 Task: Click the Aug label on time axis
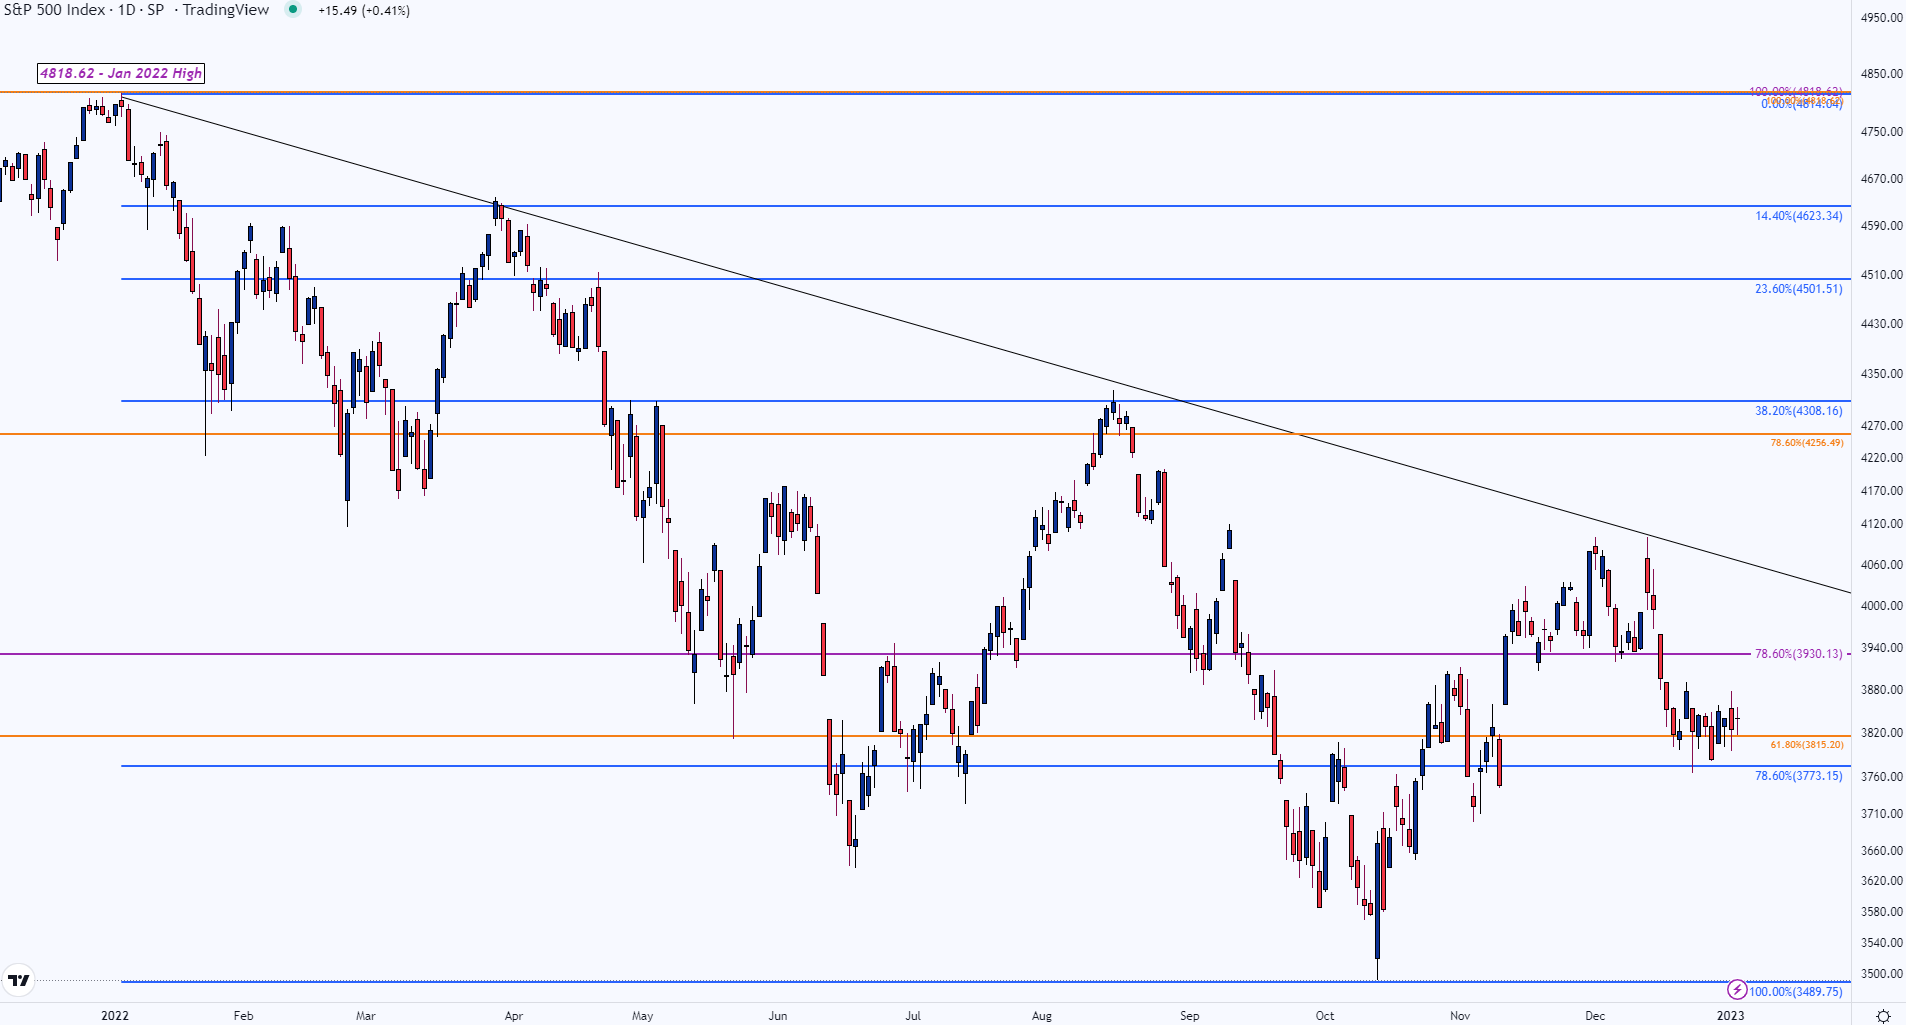(1042, 1016)
